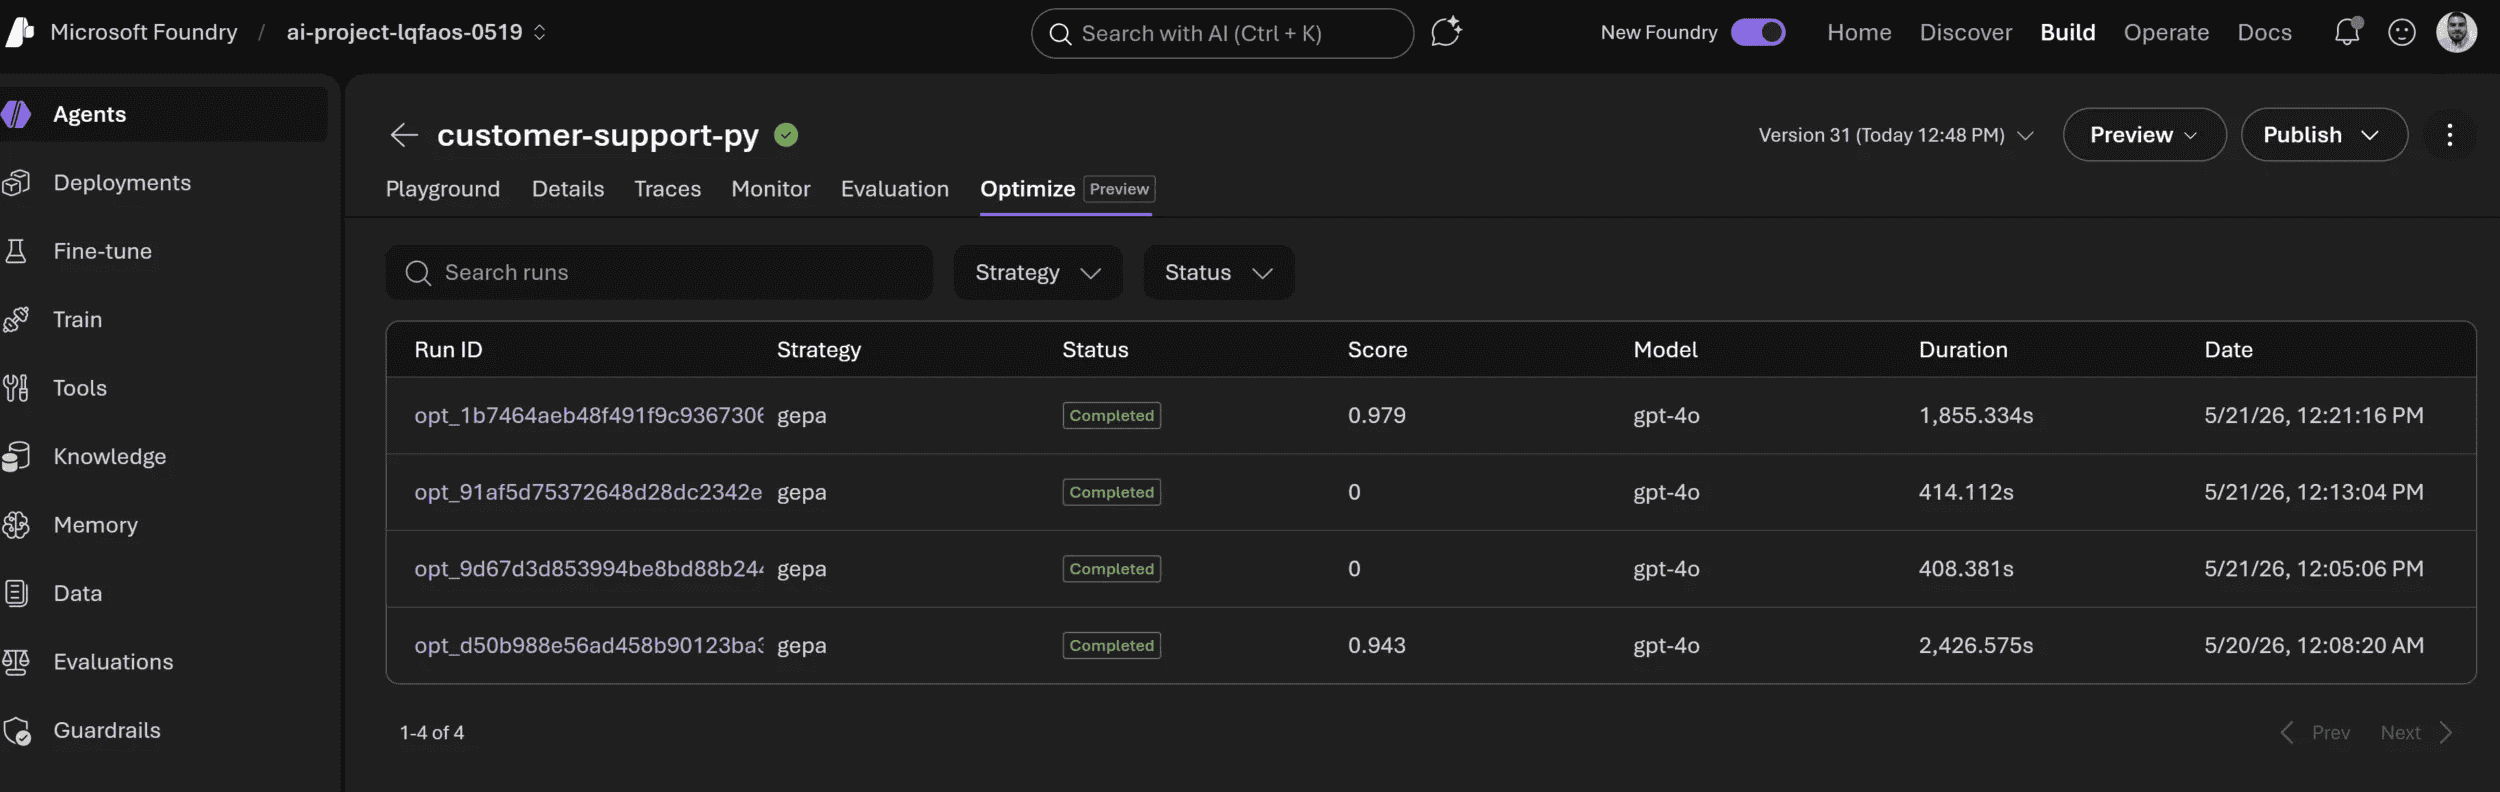This screenshot has width=2500, height=792.
Task: Expand the Preview dropdown button
Action: click(x=2144, y=135)
